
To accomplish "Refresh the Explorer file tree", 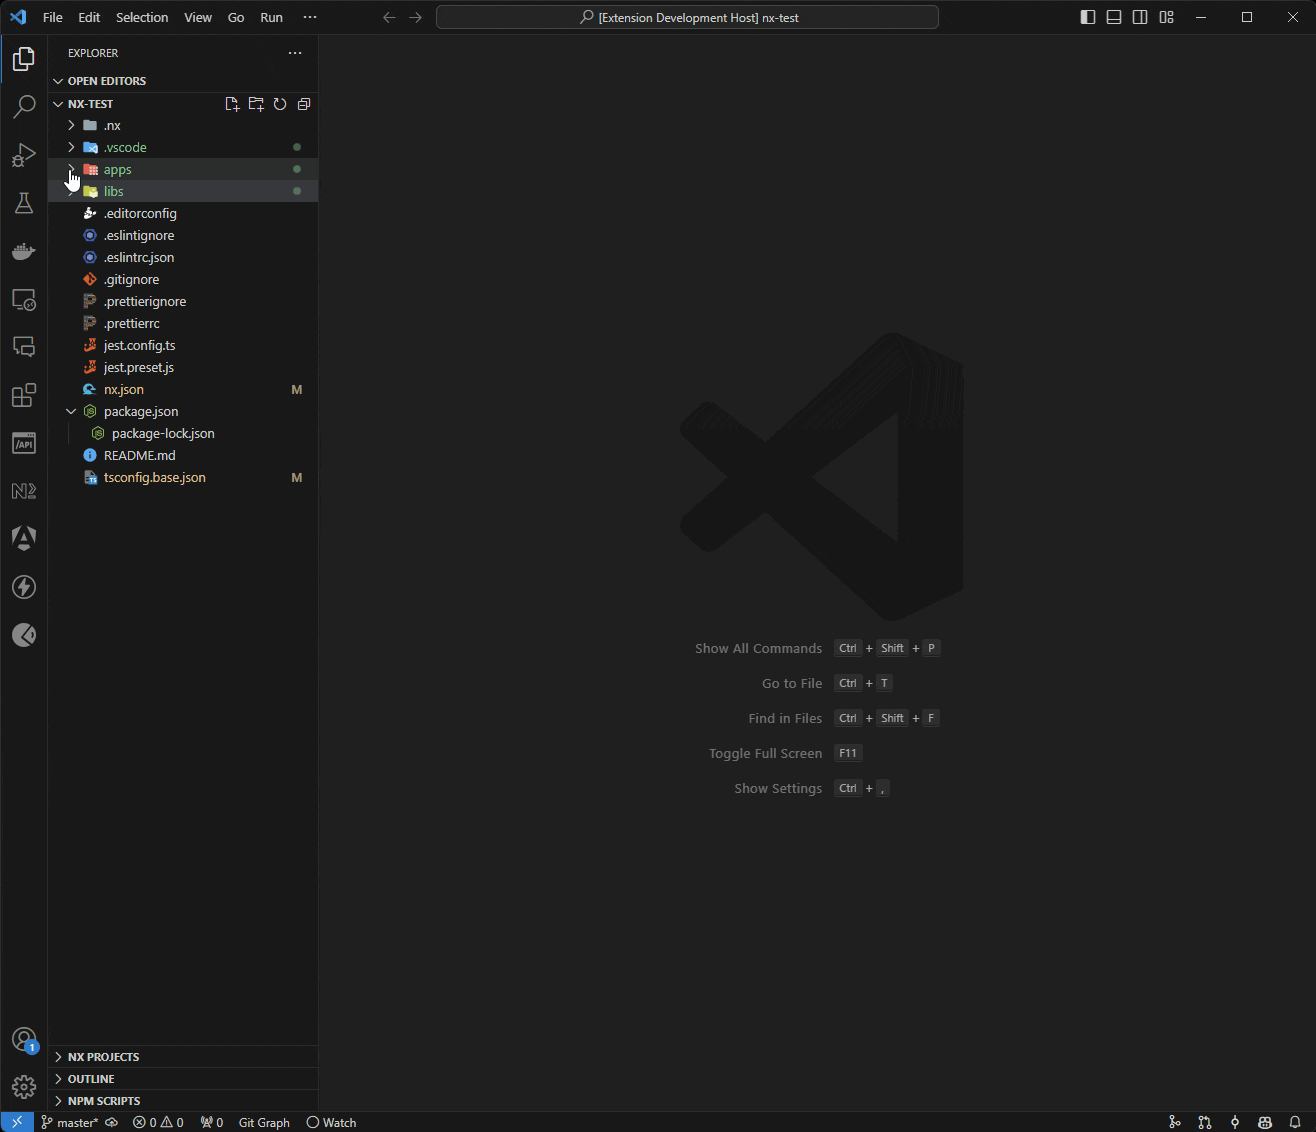I will coord(280,104).
